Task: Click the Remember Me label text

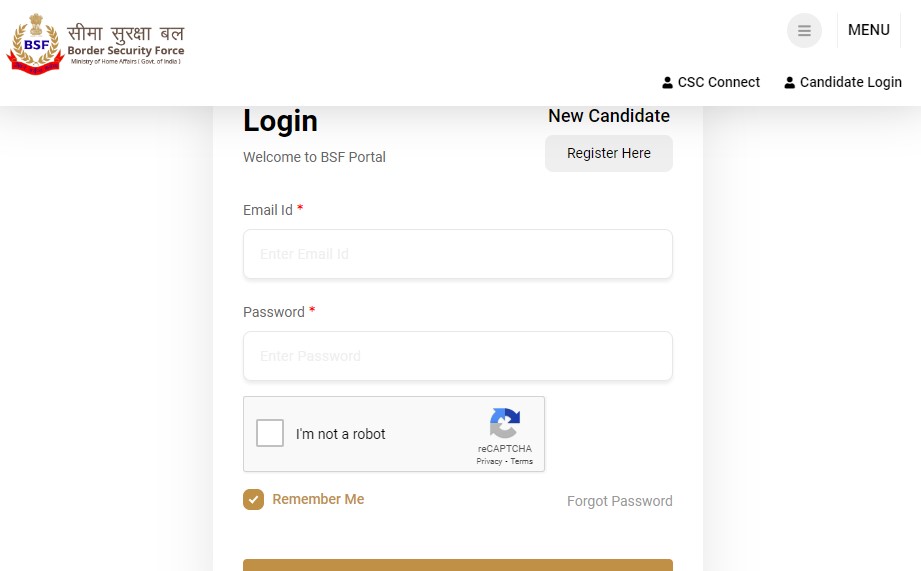Action: click(318, 499)
